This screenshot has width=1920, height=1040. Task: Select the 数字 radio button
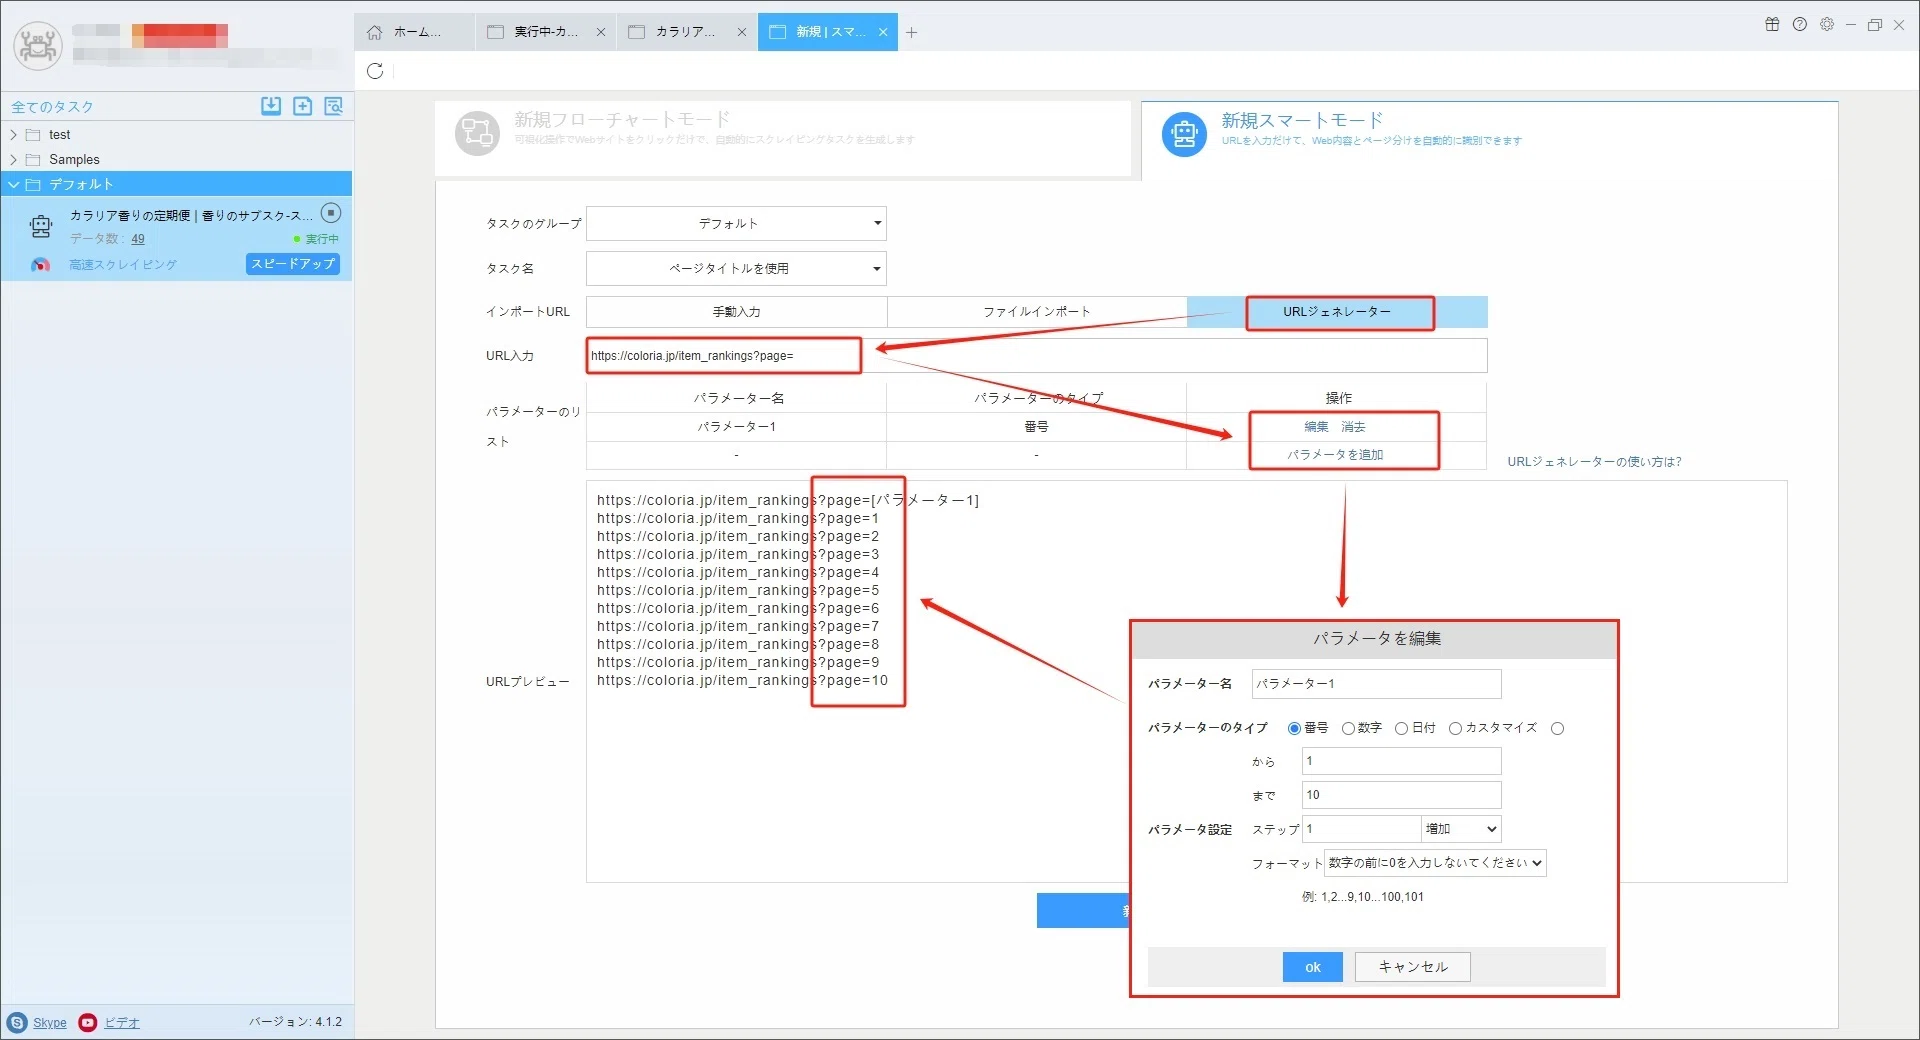1348,729
